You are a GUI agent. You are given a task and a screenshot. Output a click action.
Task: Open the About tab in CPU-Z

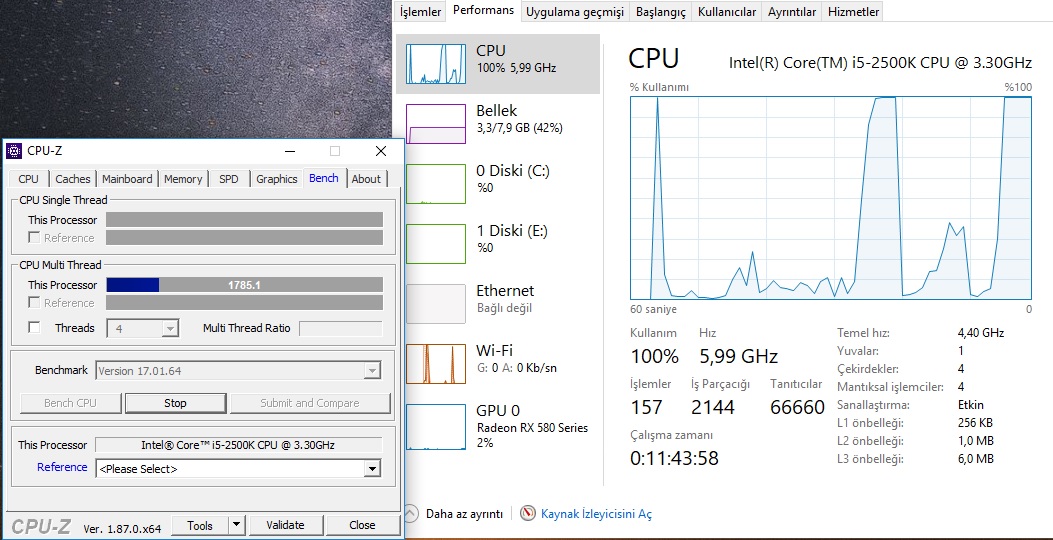(366, 179)
